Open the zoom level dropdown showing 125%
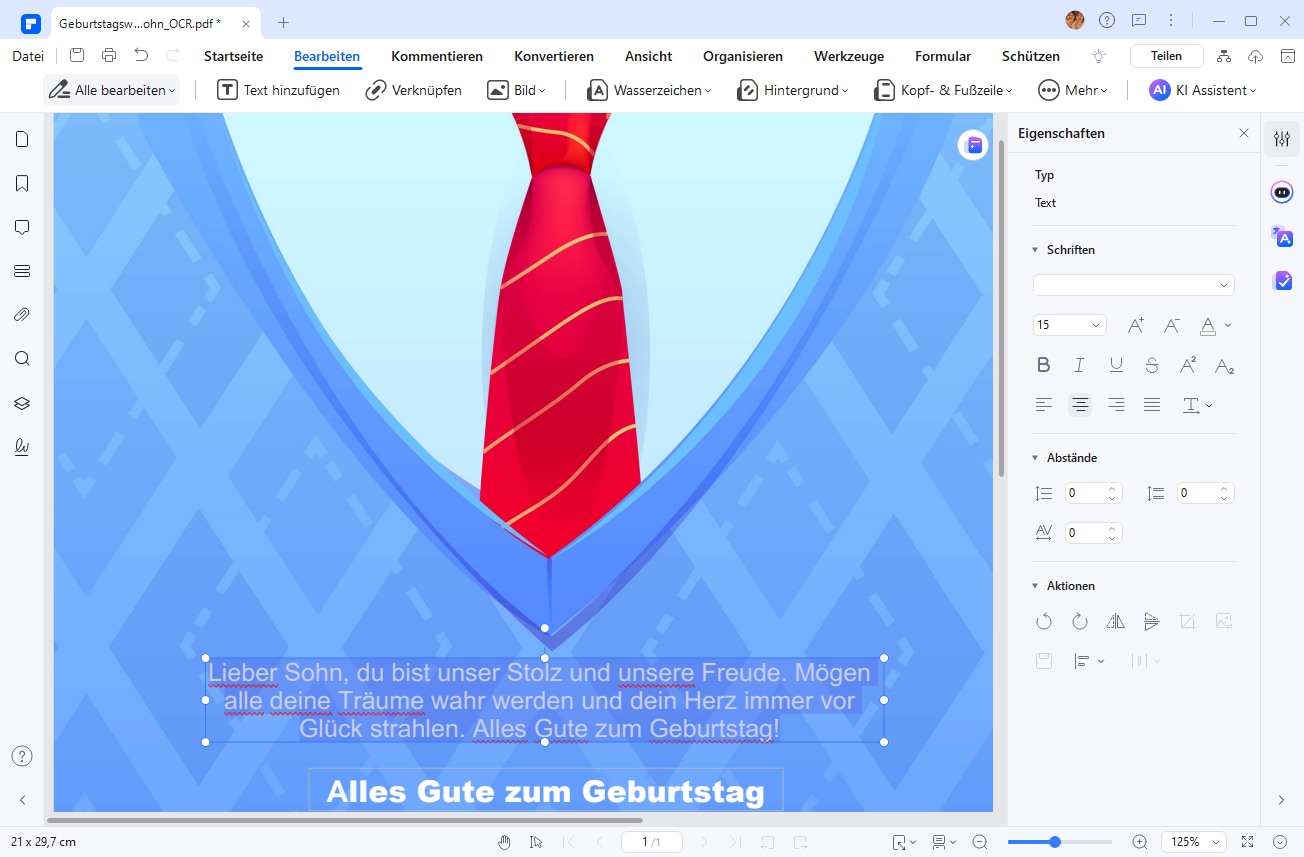Screen dimensions: 1304x857 (1194, 842)
